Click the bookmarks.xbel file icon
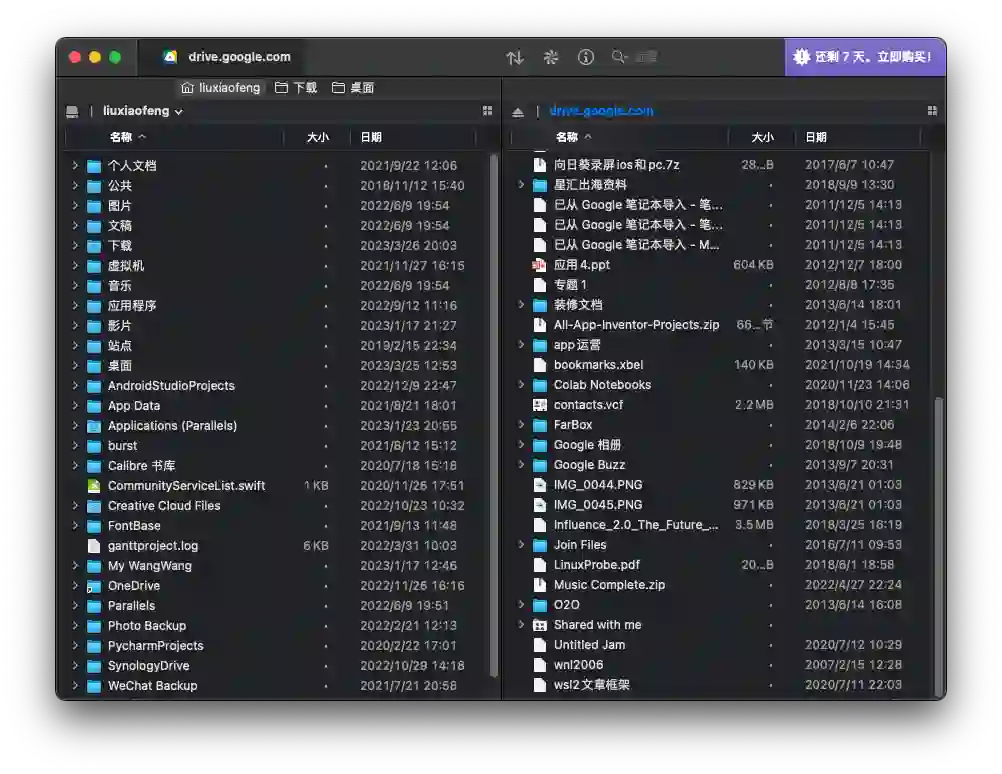 (540, 365)
